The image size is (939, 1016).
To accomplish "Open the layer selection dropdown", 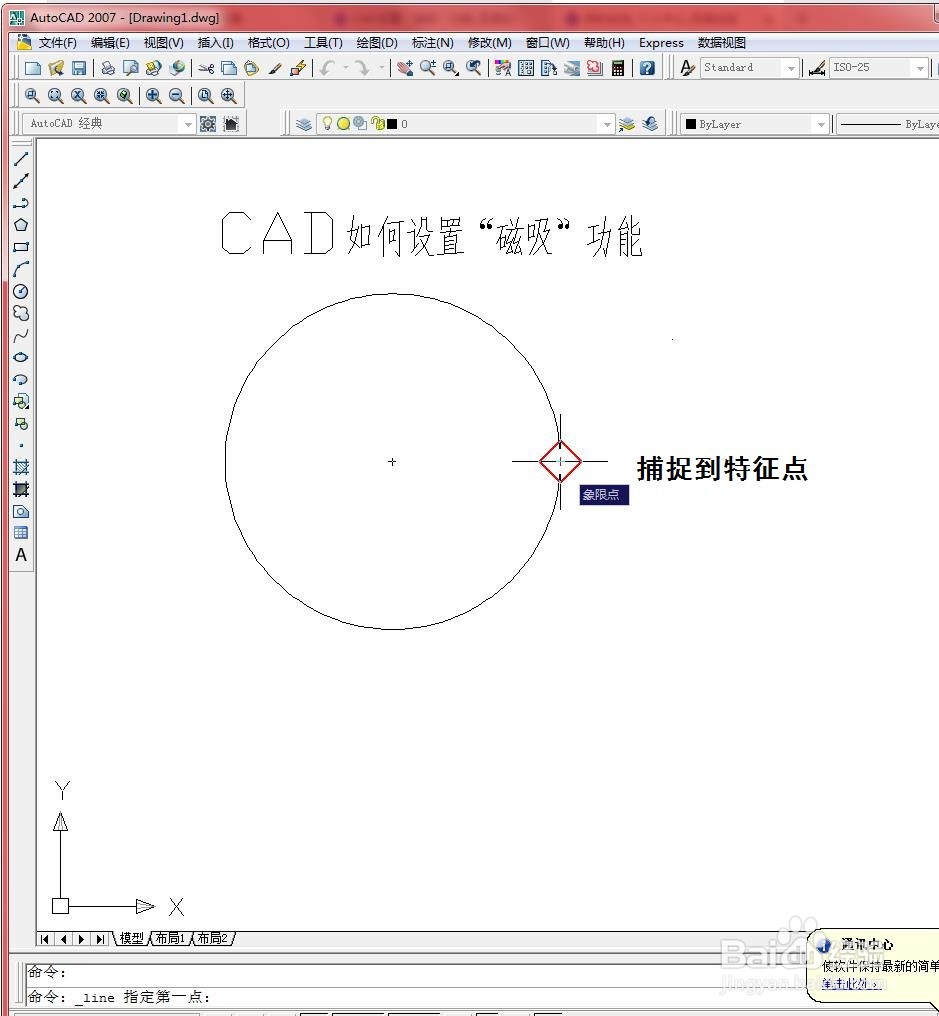I will (607, 123).
